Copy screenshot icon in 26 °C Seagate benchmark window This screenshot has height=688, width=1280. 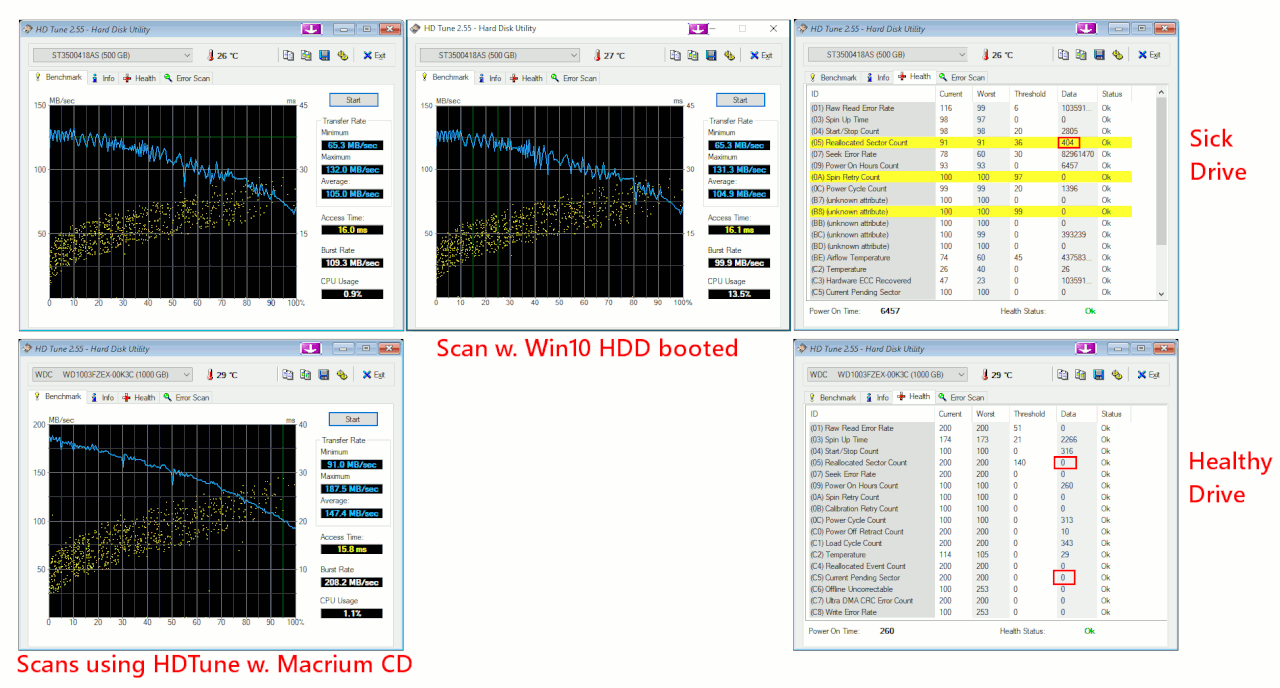[x=306, y=56]
